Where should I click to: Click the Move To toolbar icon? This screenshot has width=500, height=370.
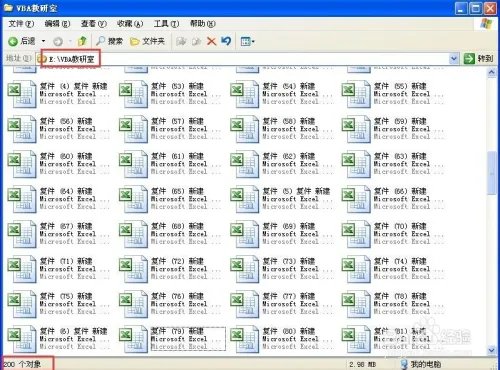[181, 41]
